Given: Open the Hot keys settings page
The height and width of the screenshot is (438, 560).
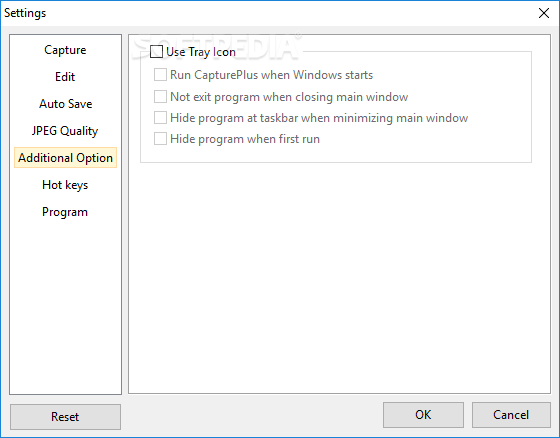Looking at the screenshot, I should point(65,185).
